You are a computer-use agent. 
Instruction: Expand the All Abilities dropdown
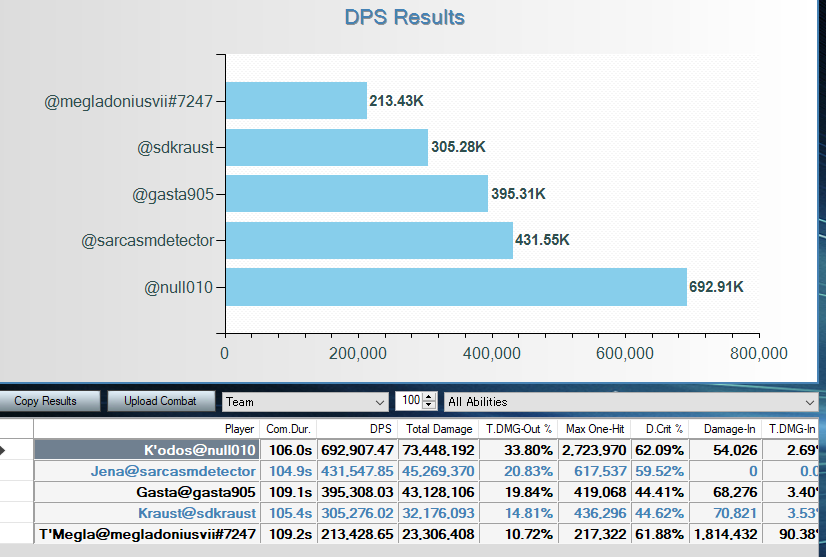[x=630, y=401]
